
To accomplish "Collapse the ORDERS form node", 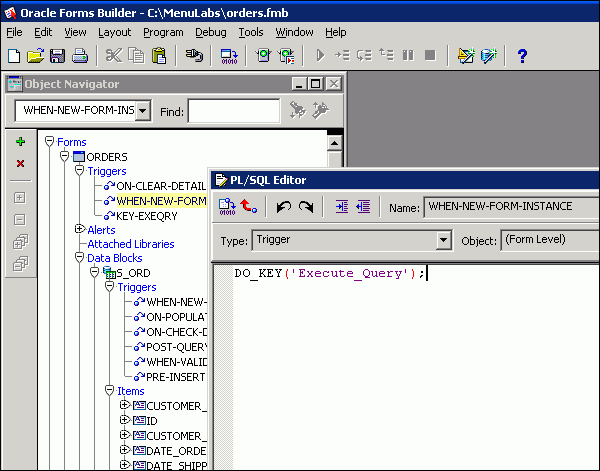I will point(64,156).
